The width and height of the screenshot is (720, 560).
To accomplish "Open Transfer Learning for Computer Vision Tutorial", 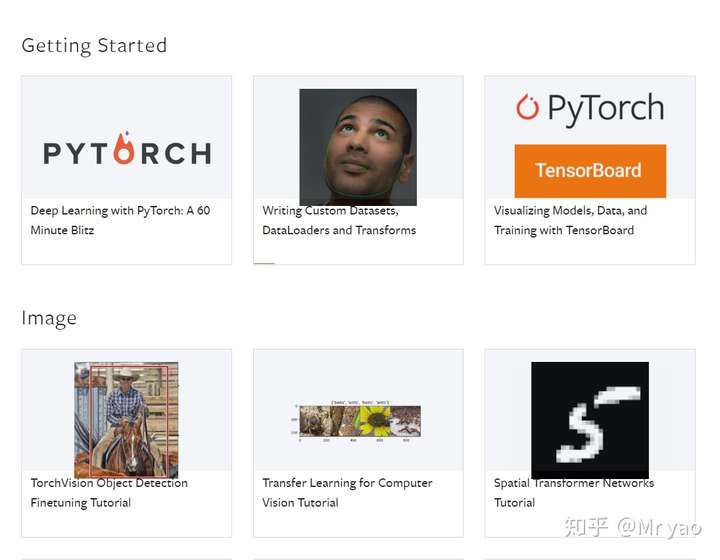I will click(347, 493).
